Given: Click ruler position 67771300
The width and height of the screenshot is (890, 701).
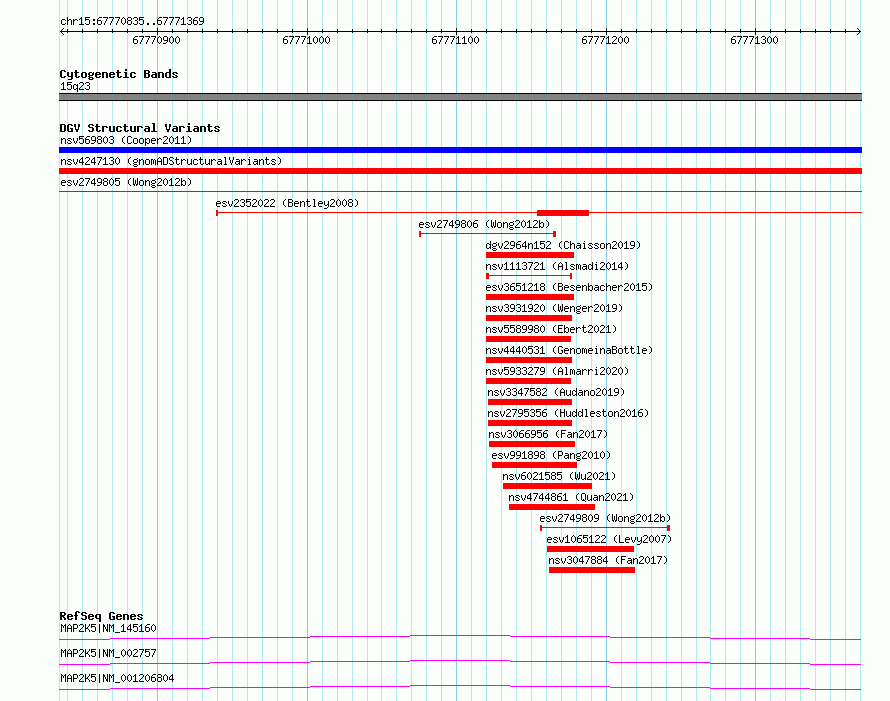Looking at the screenshot, I should 754,40.
